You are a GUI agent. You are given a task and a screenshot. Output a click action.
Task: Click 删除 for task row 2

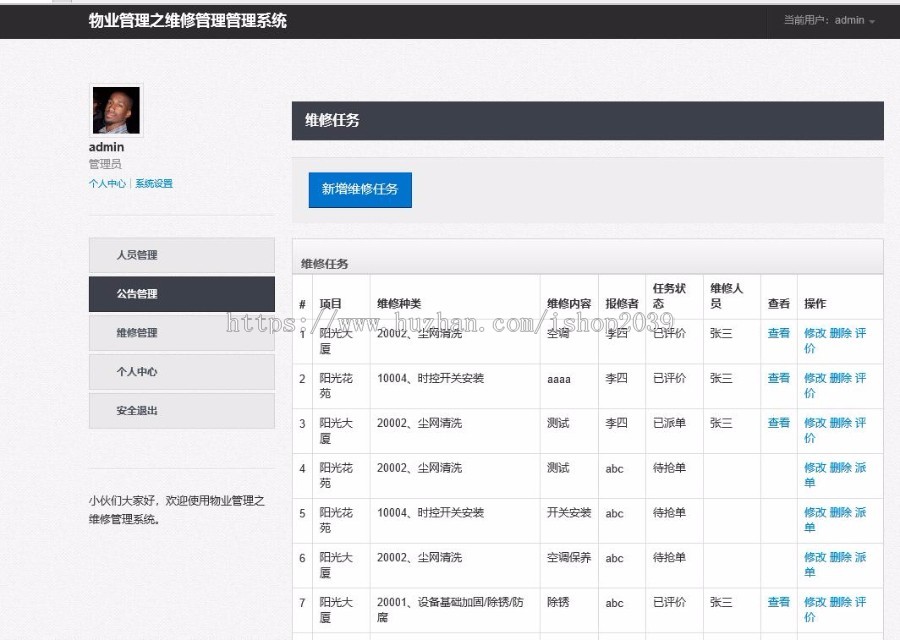840,378
